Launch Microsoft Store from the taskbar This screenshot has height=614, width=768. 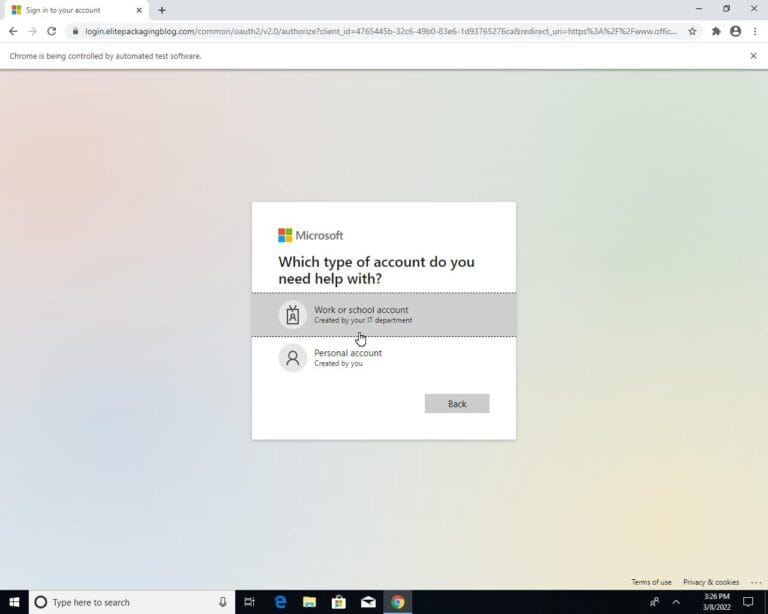[339, 602]
